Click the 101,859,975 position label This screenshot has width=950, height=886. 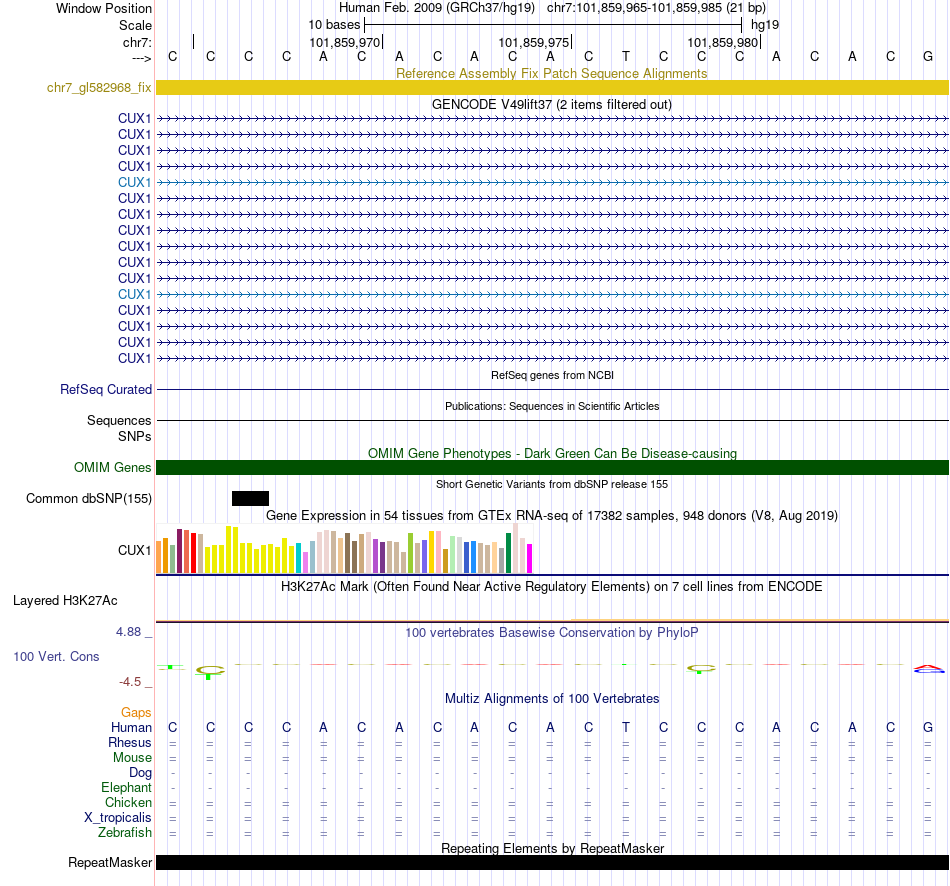[x=534, y=42]
